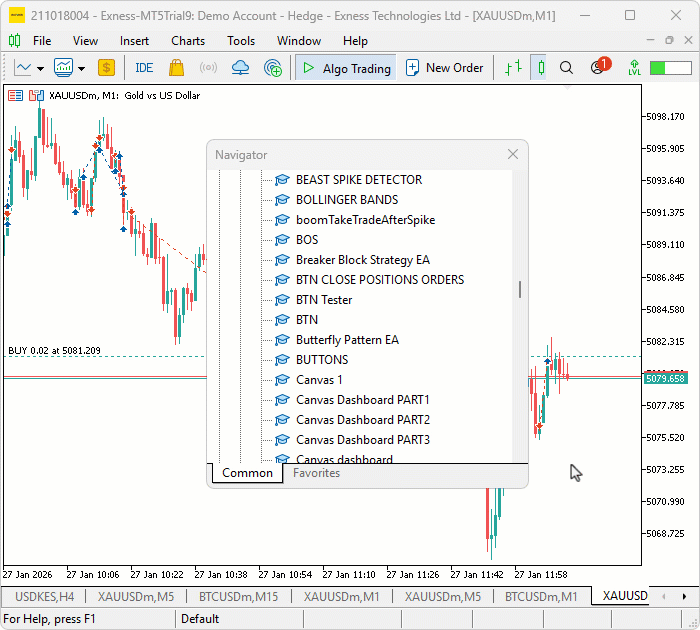Open the search magnifier
This screenshot has height=630, width=700.
coord(566,68)
